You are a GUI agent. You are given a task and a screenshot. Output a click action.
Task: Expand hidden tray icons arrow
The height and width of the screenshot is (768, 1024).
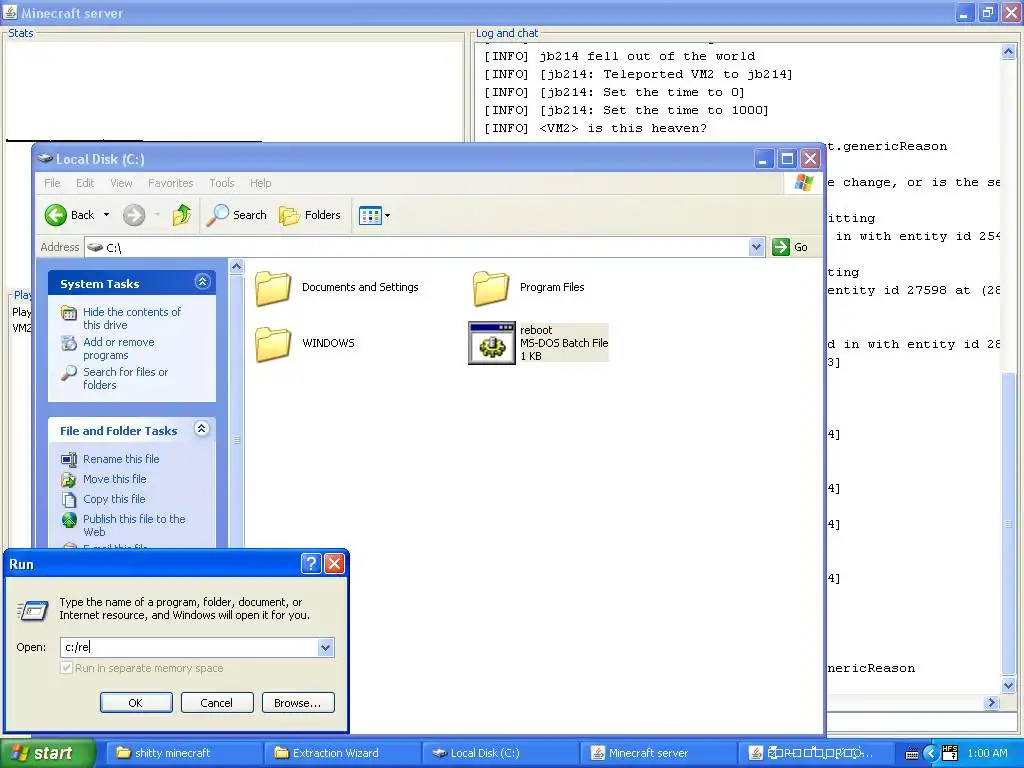[931, 753]
